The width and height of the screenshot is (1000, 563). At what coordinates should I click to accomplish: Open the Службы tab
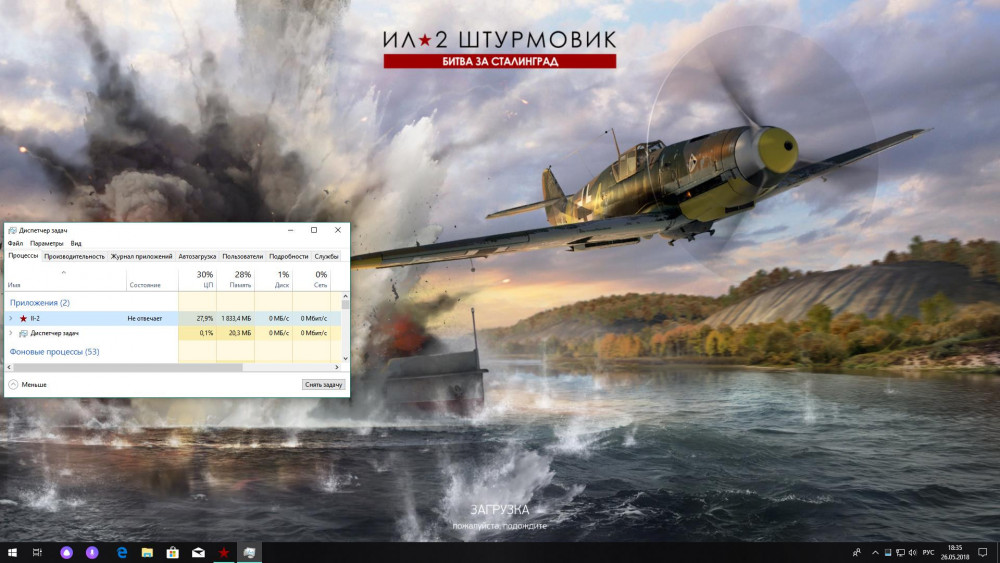click(326, 256)
